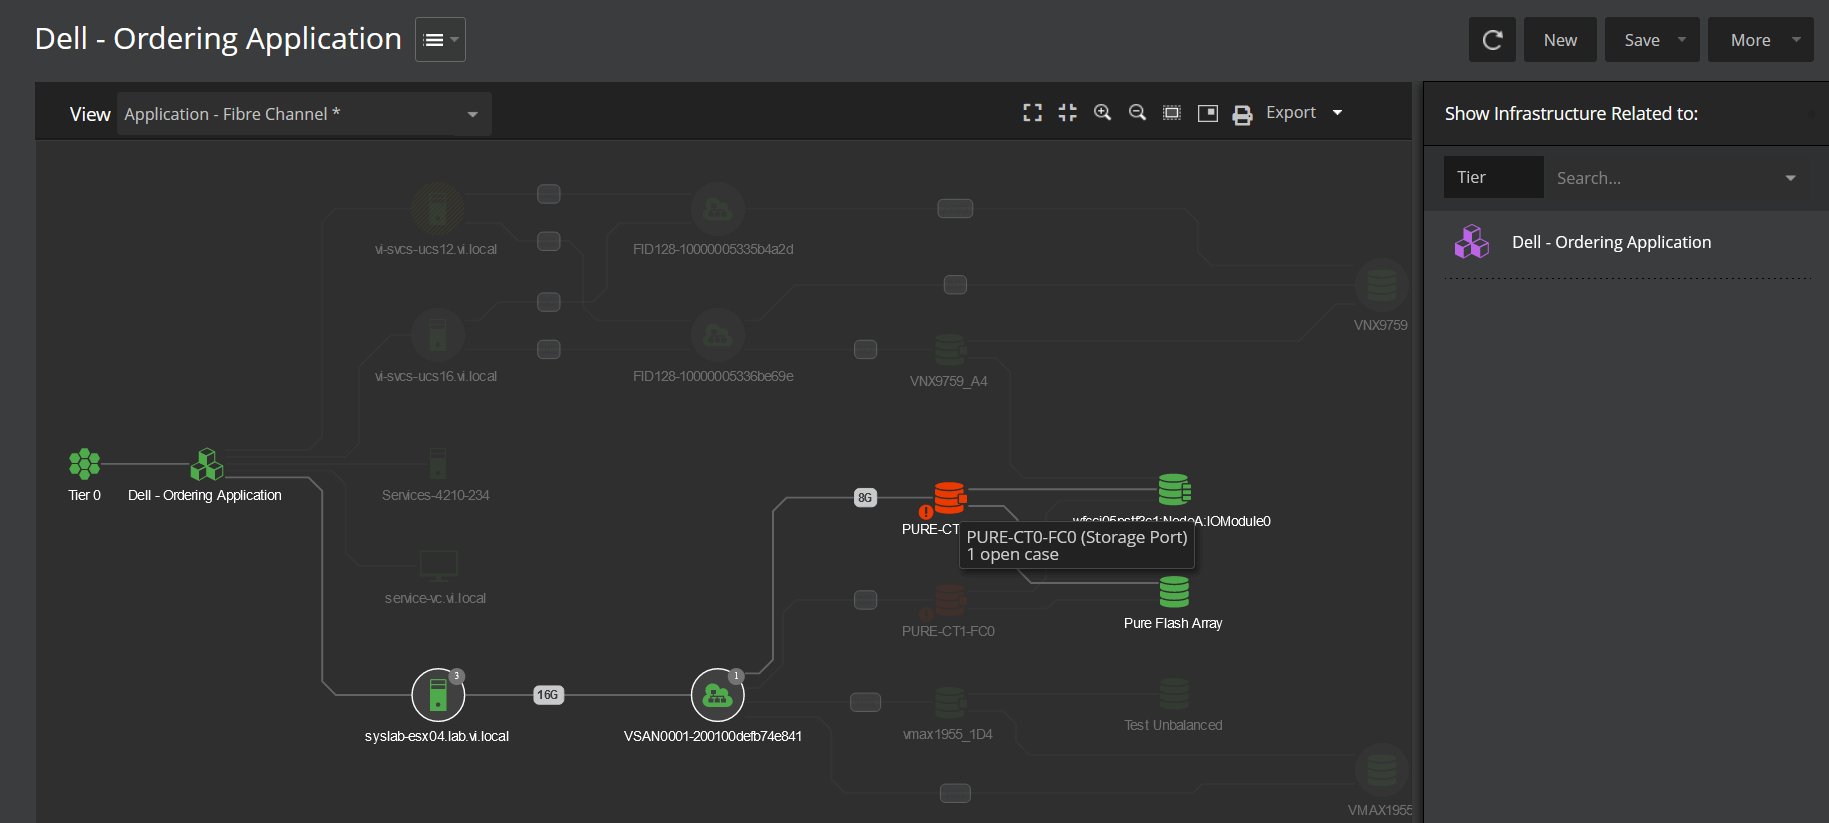Click the New button
This screenshot has width=1829, height=823.
click(1560, 40)
